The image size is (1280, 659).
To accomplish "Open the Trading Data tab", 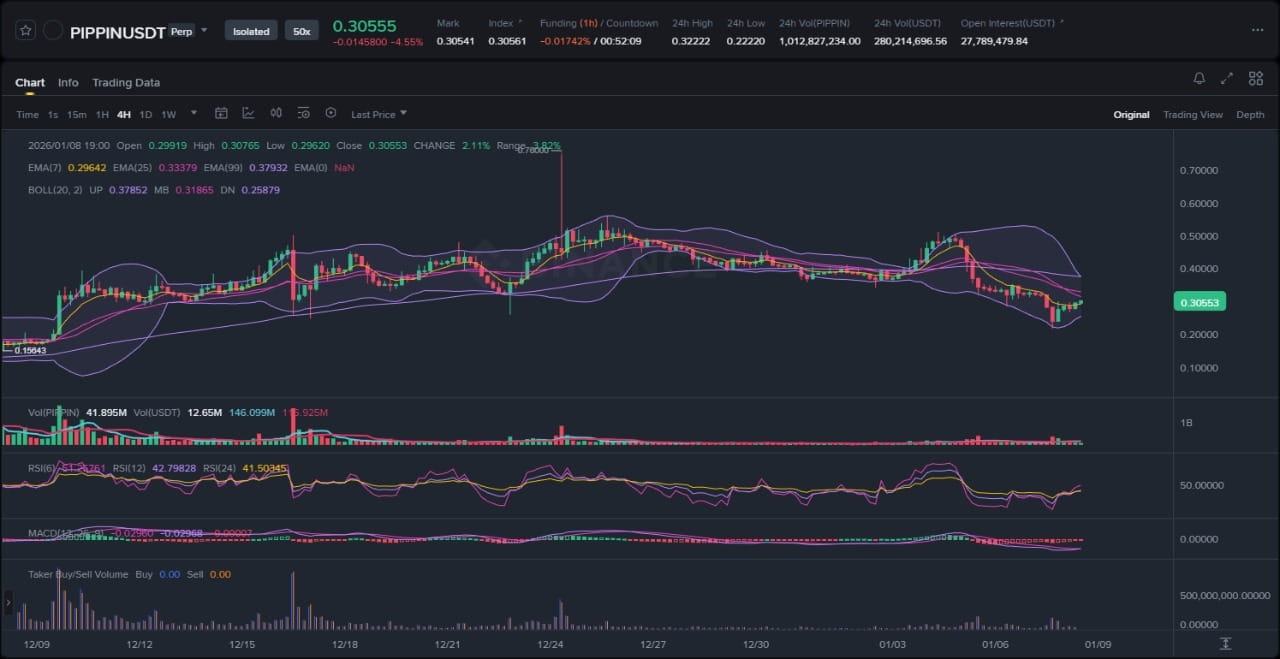I will click(x=126, y=83).
